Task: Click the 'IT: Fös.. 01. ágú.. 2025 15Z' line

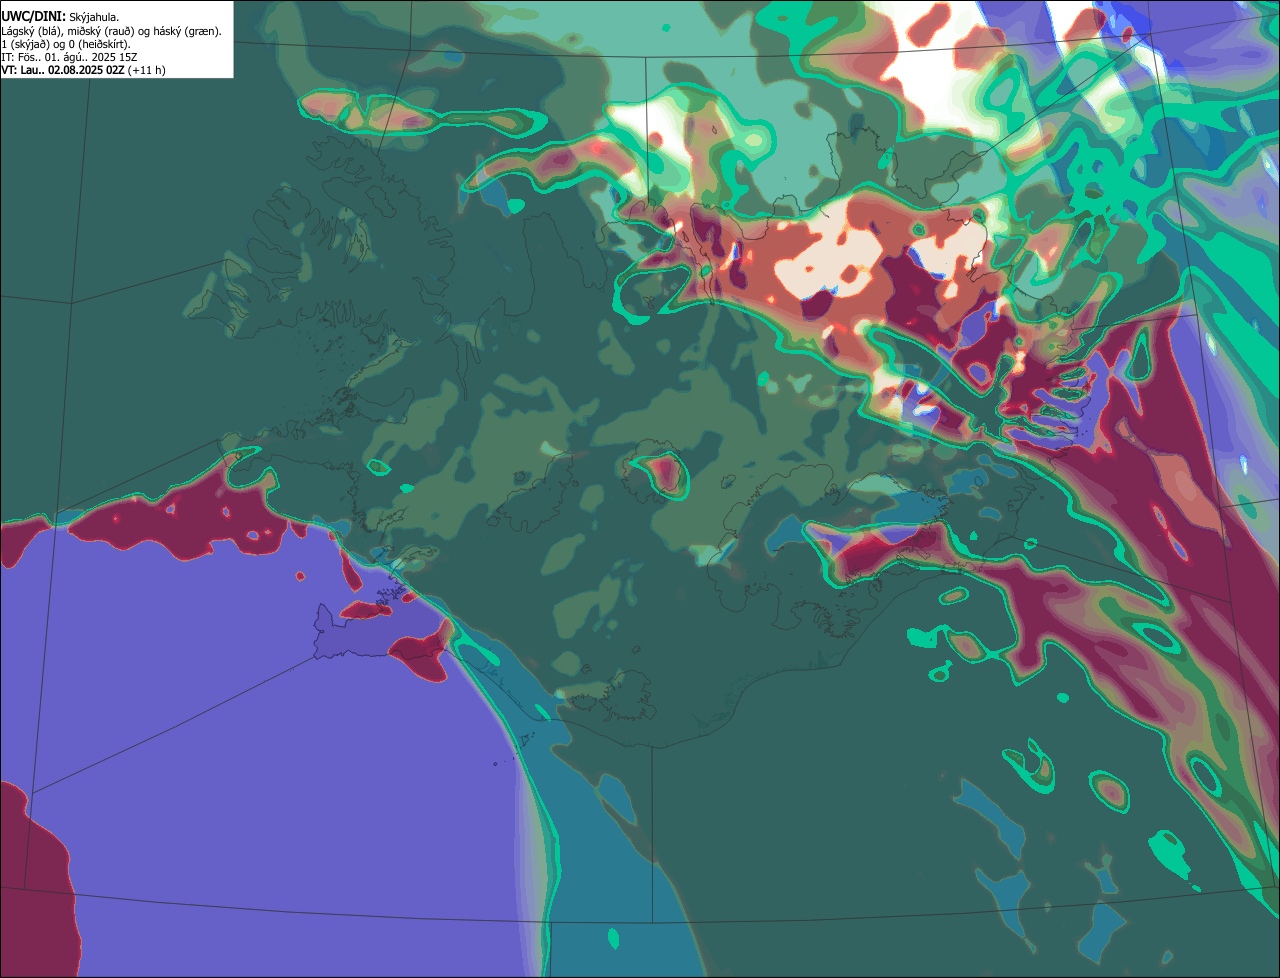Action: click(x=70, y=57)
